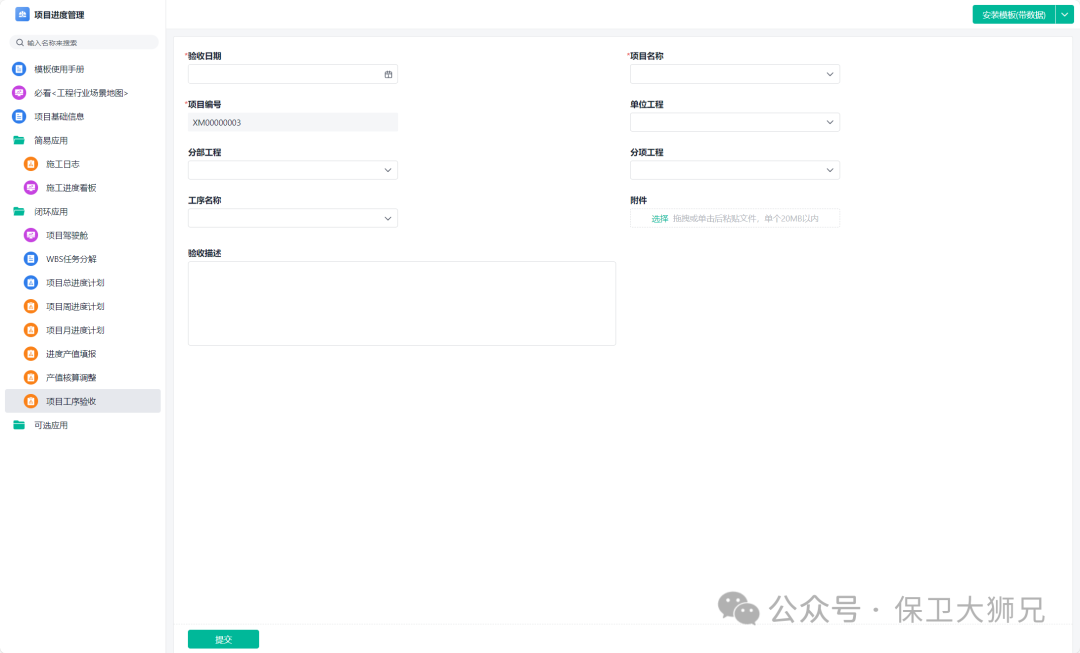The width and height of the screenshot is (1080, 653).
Task: Open 施工进度看板 purple dashboard icon
Action: (x=31, y=187)
